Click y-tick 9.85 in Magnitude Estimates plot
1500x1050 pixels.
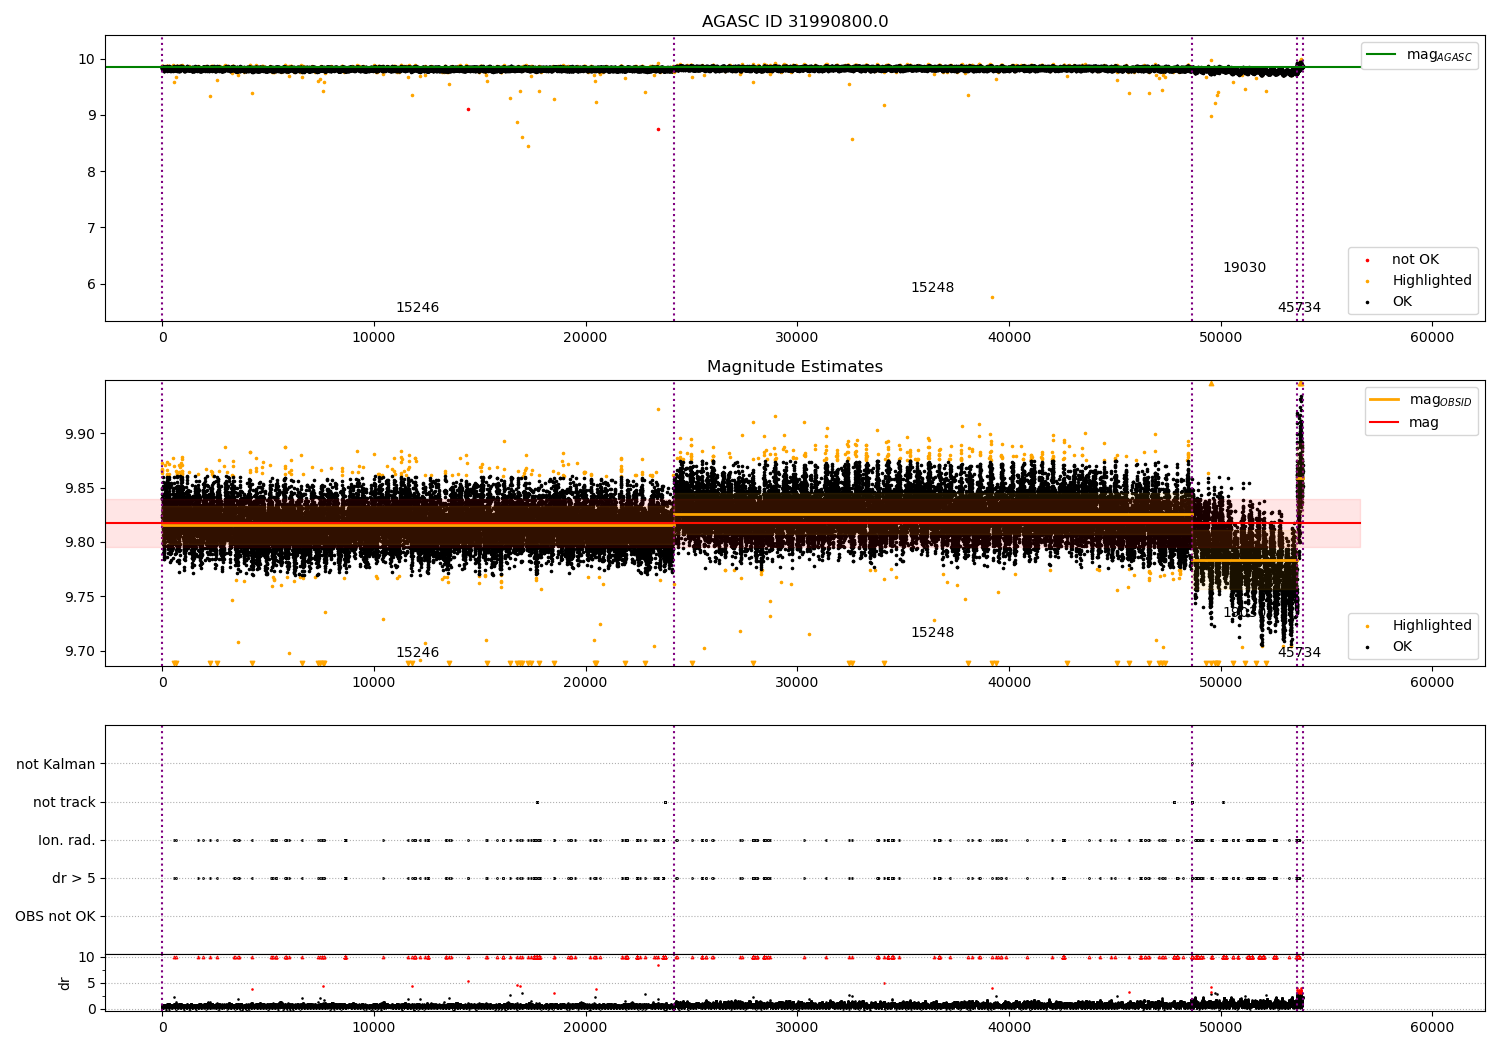point(80,489)
